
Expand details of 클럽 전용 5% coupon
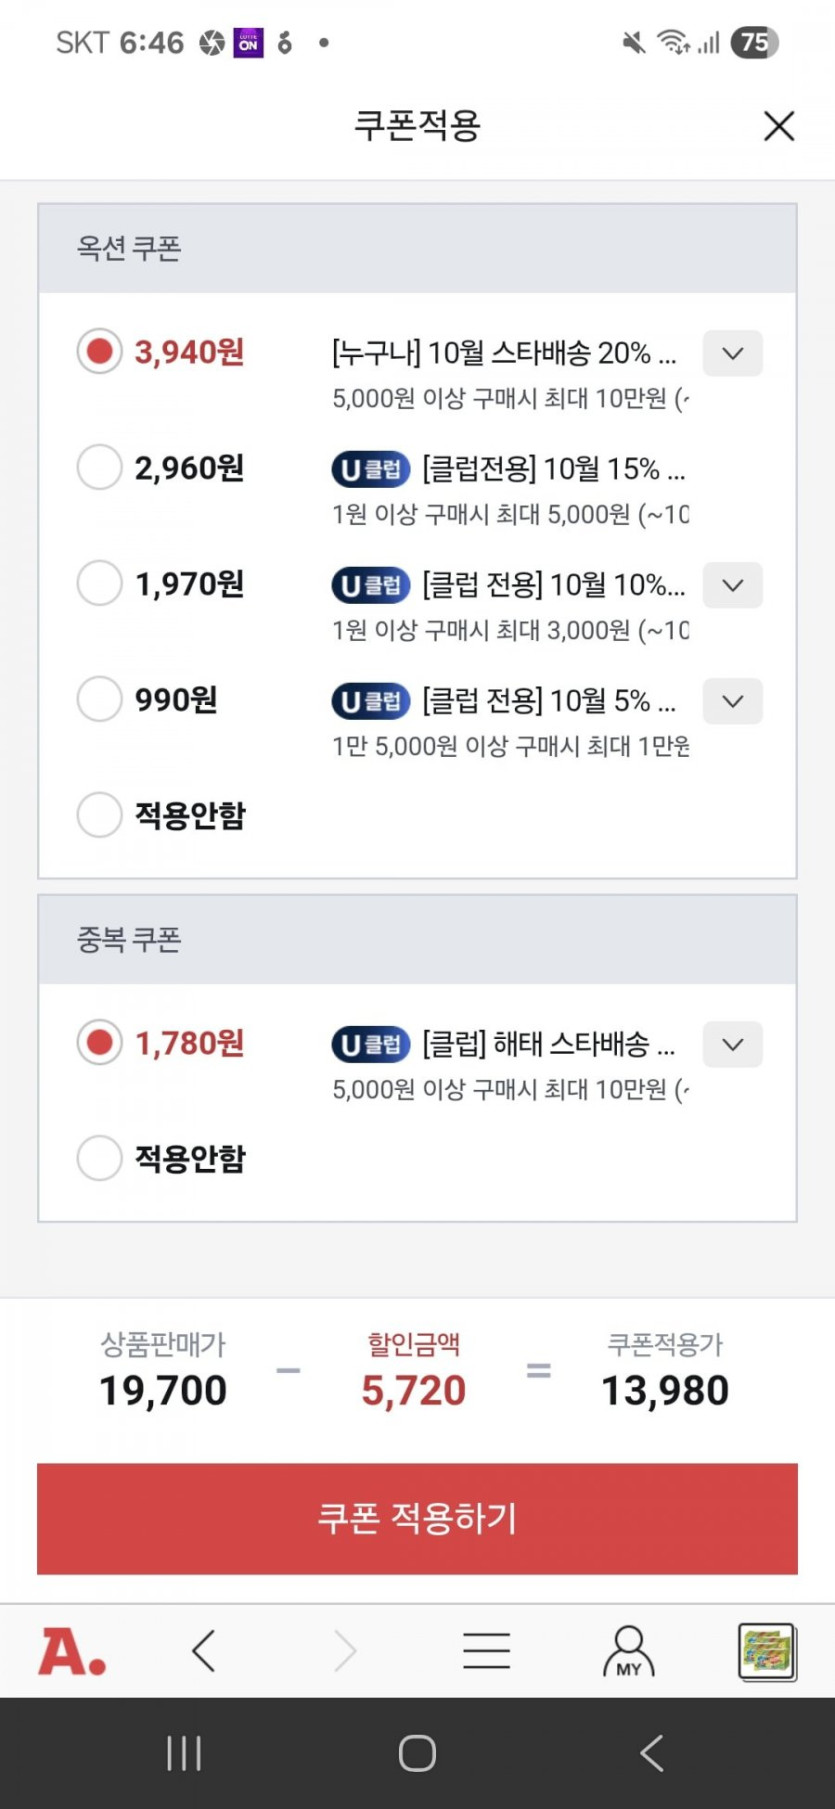pos(732,702)
